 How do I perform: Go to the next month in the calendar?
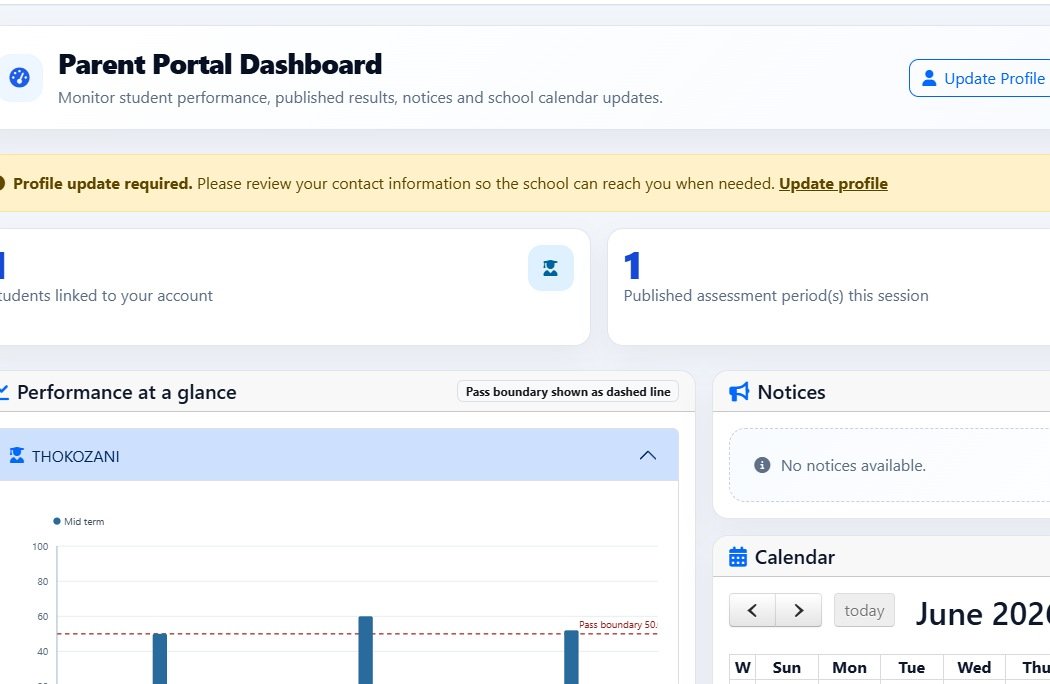(798, 610)
